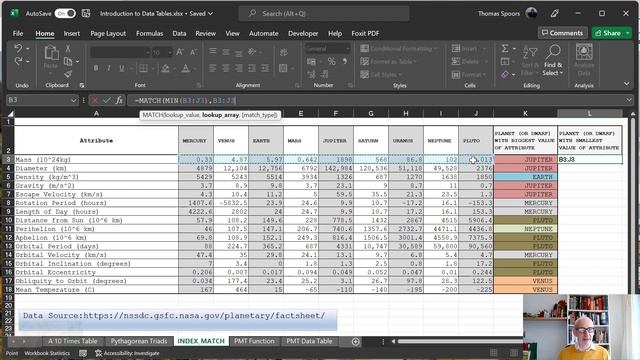Click the Wrap Text icon
This screenshot has width=640, height=360.
tap(284, 52)
